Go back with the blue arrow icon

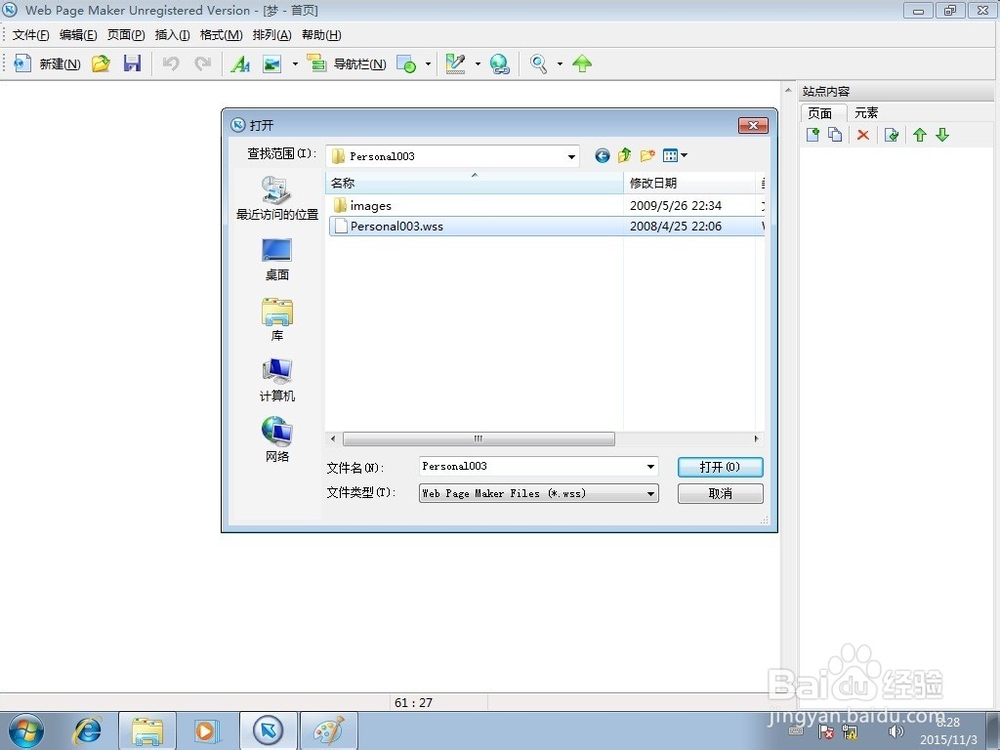[602, 156]
